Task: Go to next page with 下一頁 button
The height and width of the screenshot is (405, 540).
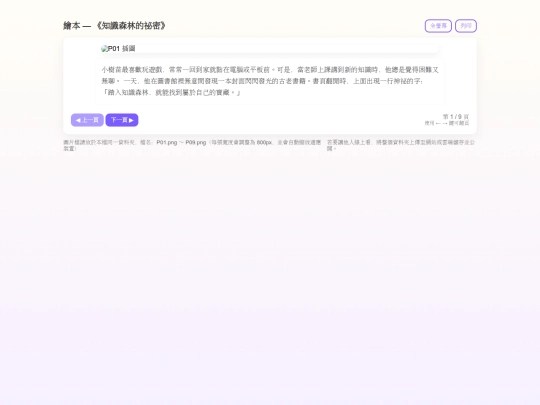Action: click(122, 120)
